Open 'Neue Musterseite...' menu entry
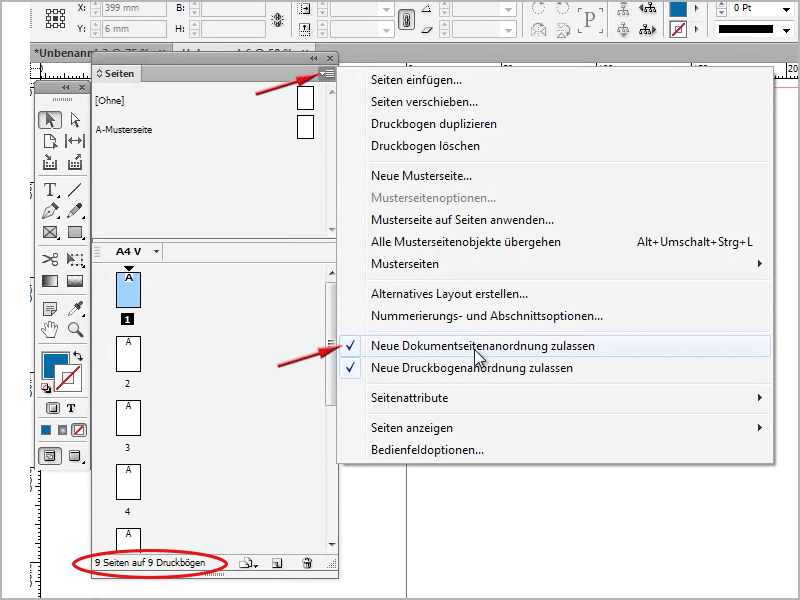The height and width of the screenshot is (600, 800). (421, 176)
